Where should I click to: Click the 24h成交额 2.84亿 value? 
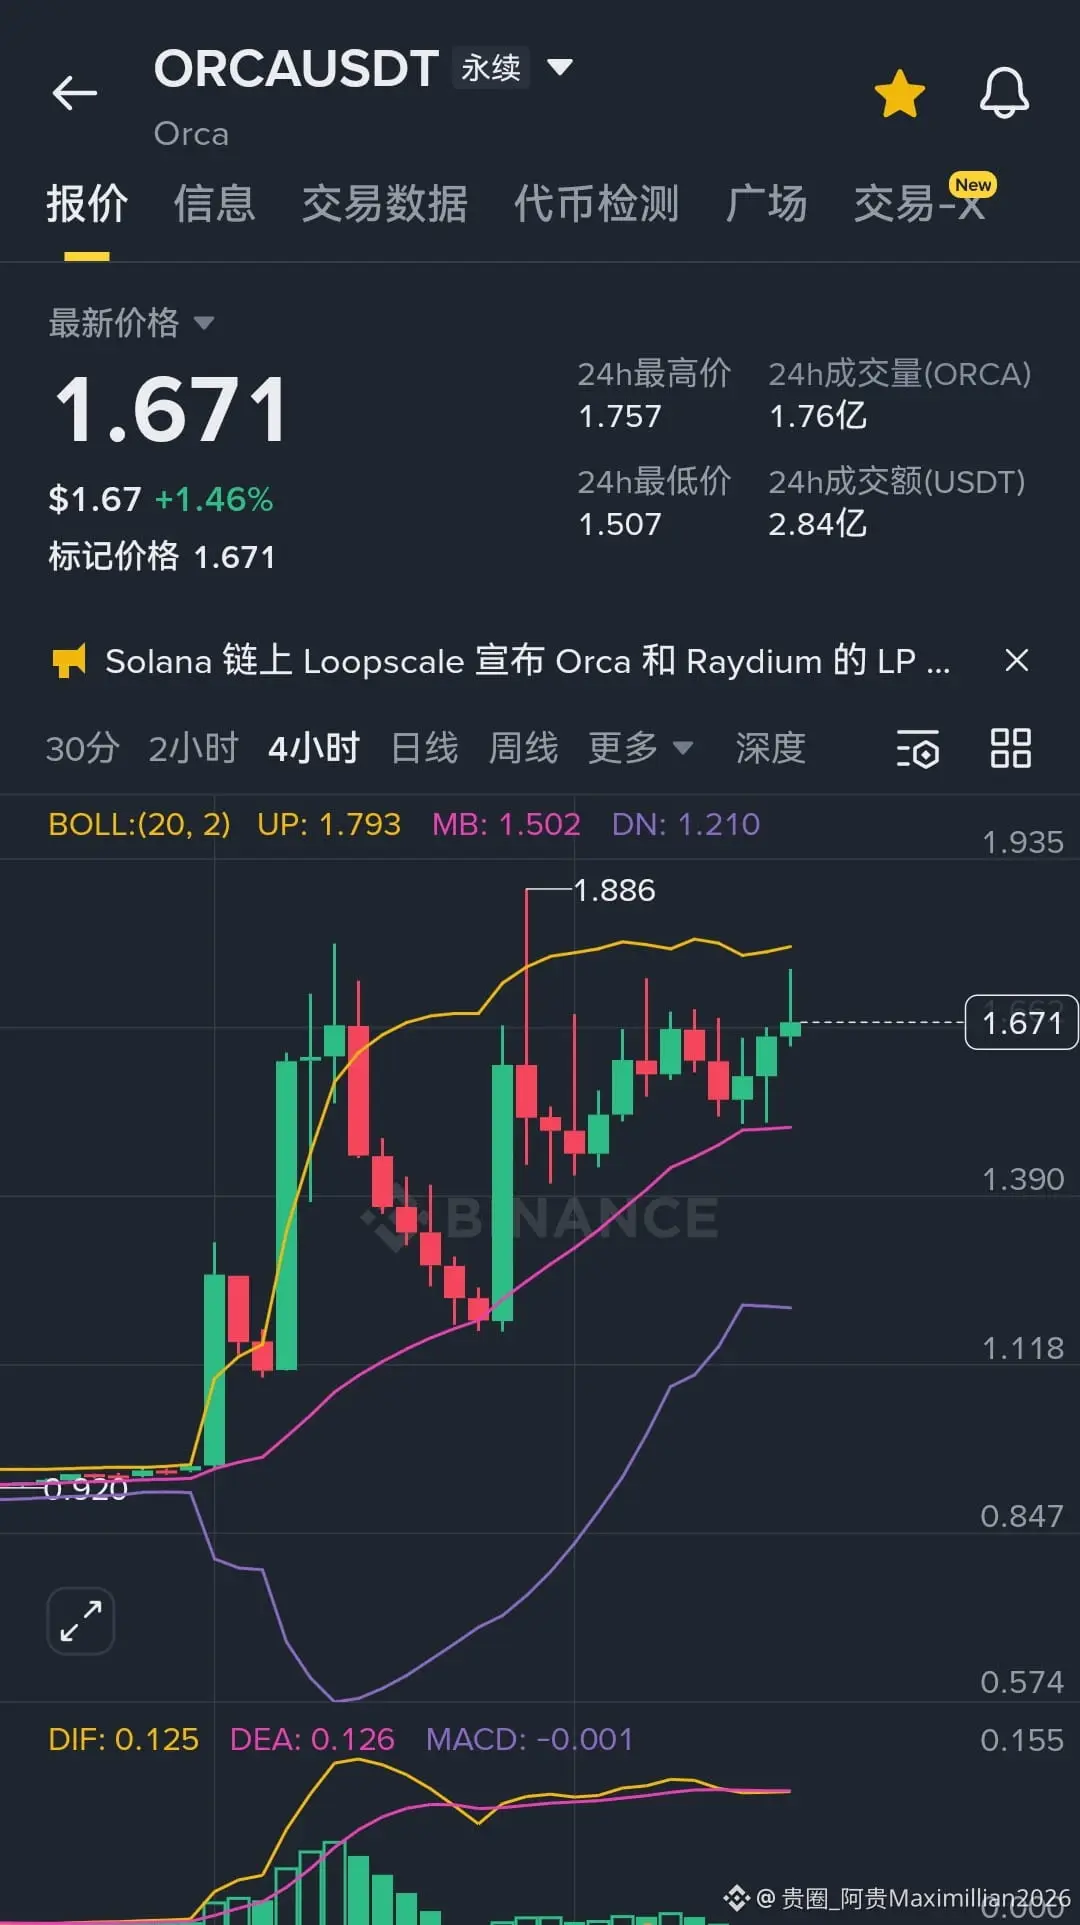(x=817, y=524)
